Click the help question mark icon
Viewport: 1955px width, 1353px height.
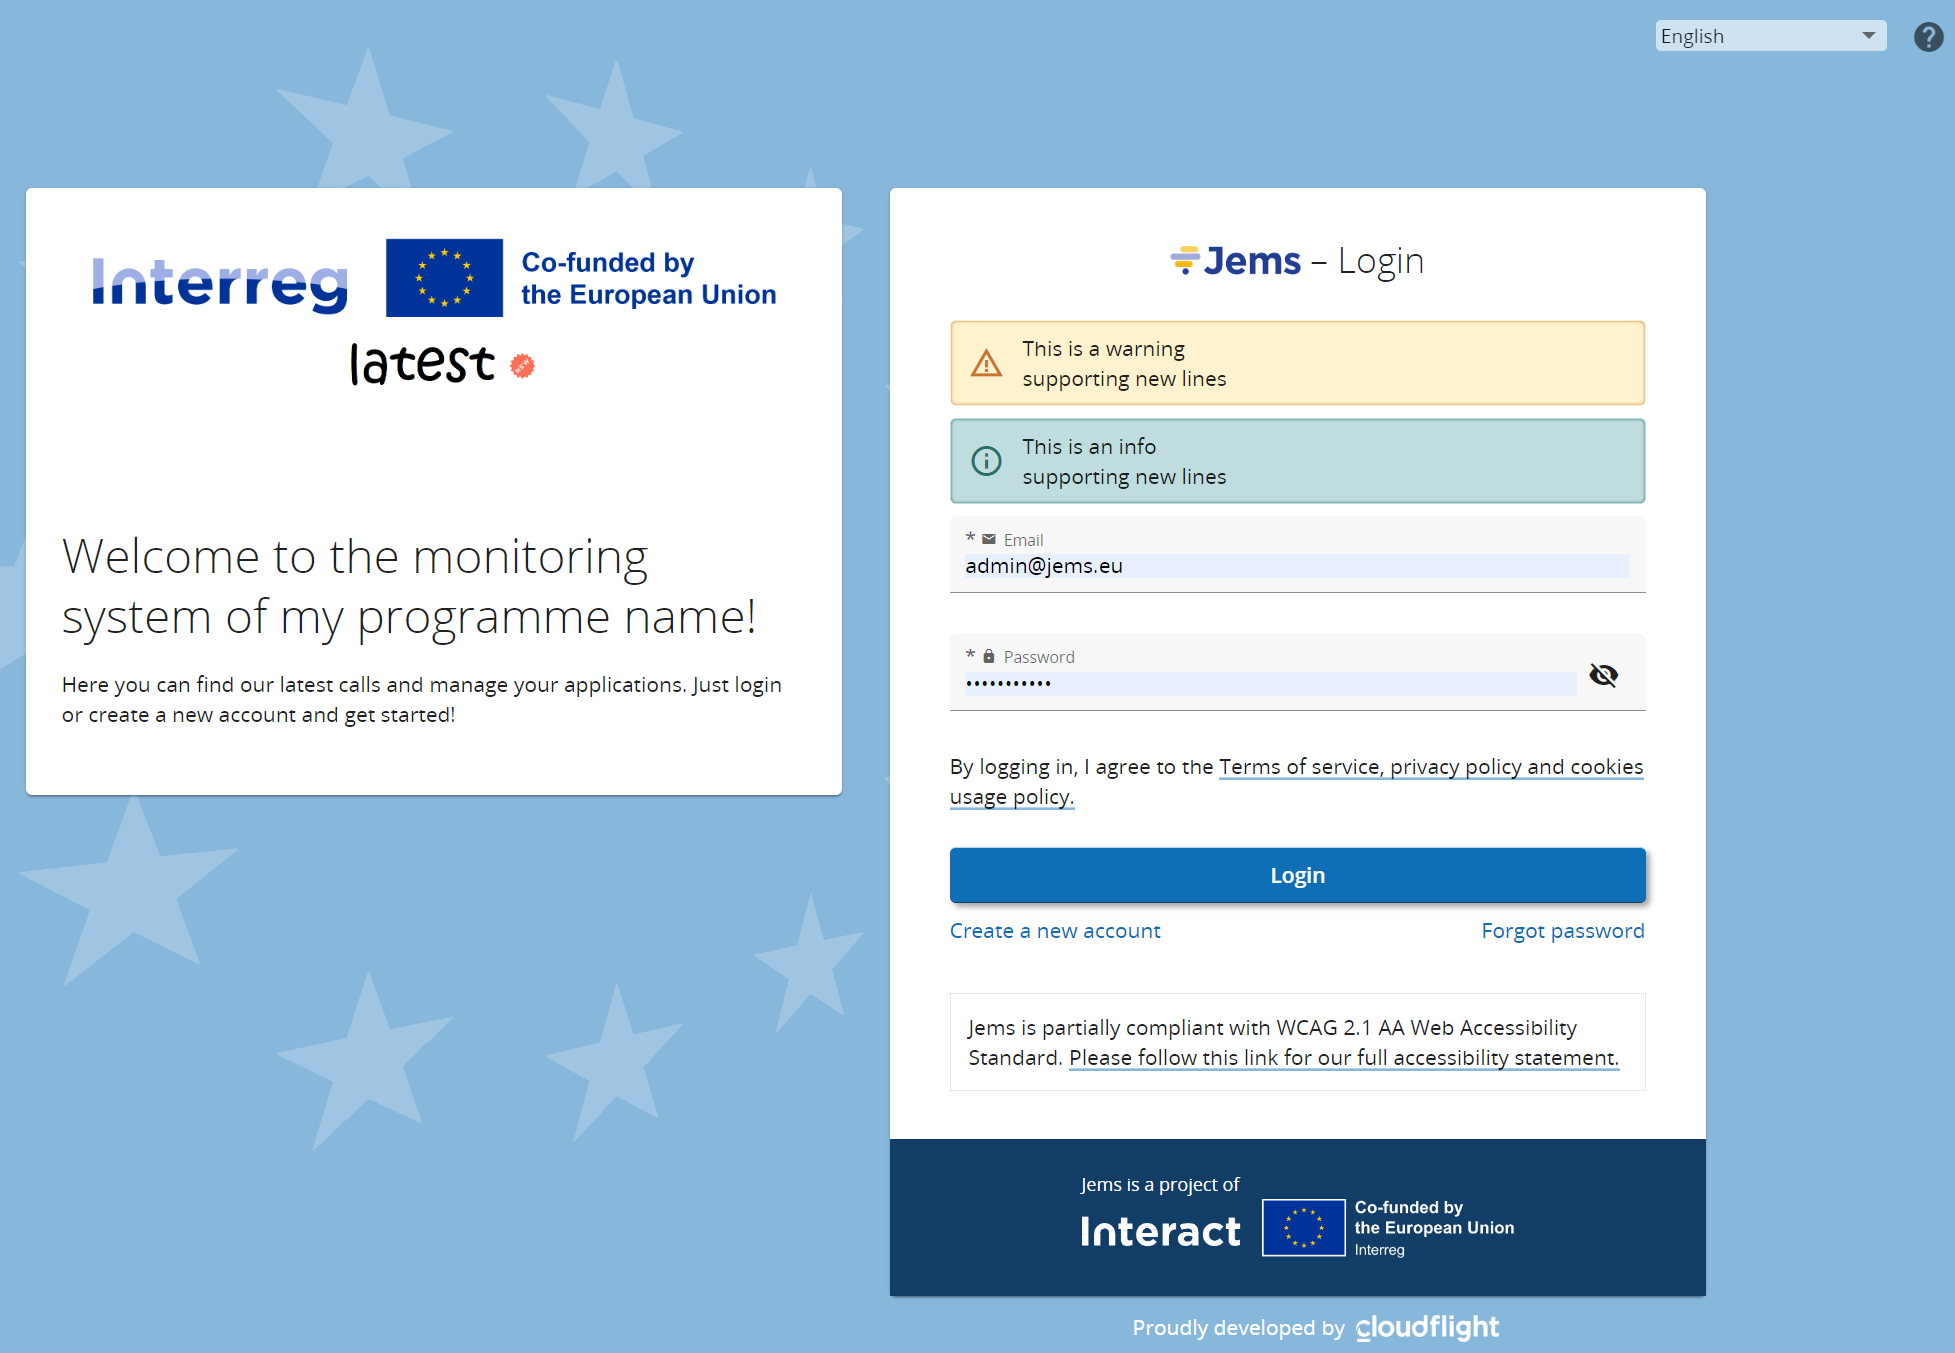pos(1928,37)
